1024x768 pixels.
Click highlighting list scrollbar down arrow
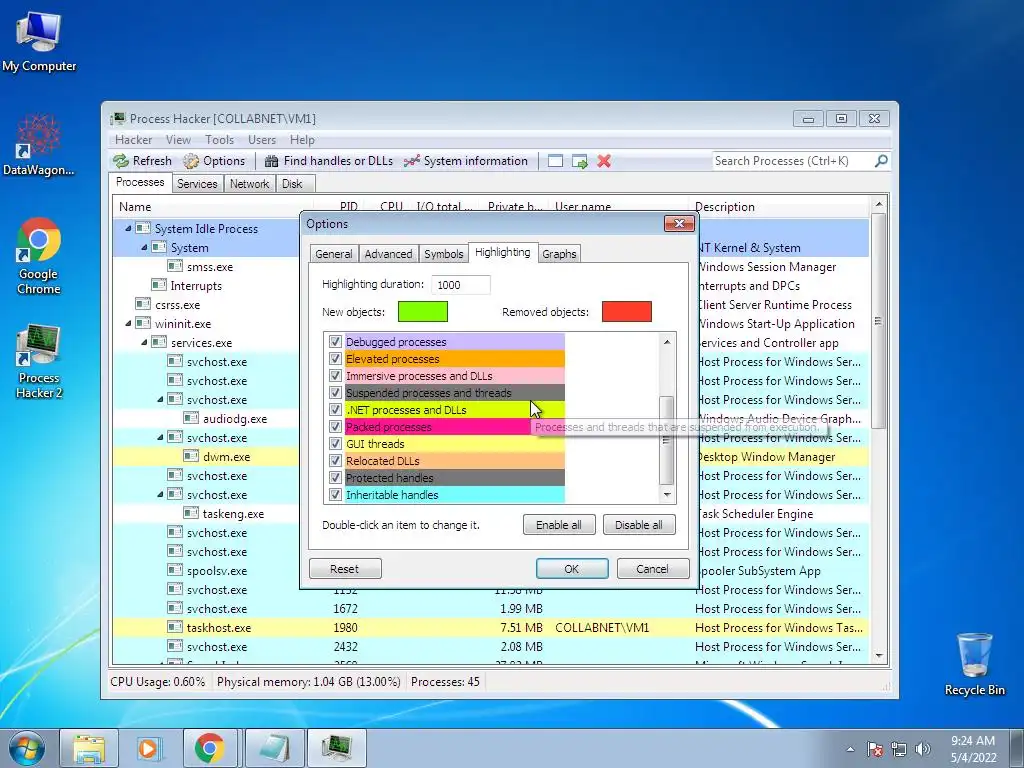(x=667, y=494)
